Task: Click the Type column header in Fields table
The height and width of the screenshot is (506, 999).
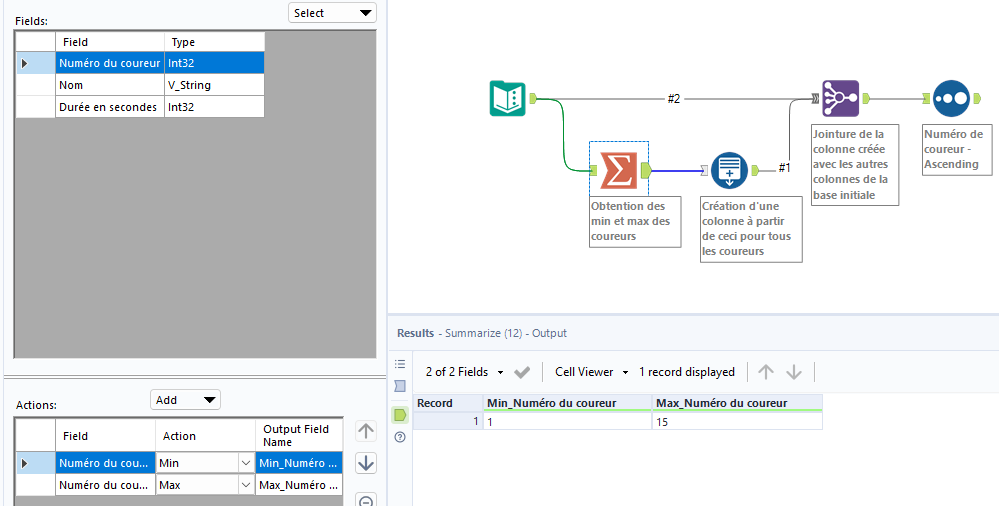Action: click(214, 42)
